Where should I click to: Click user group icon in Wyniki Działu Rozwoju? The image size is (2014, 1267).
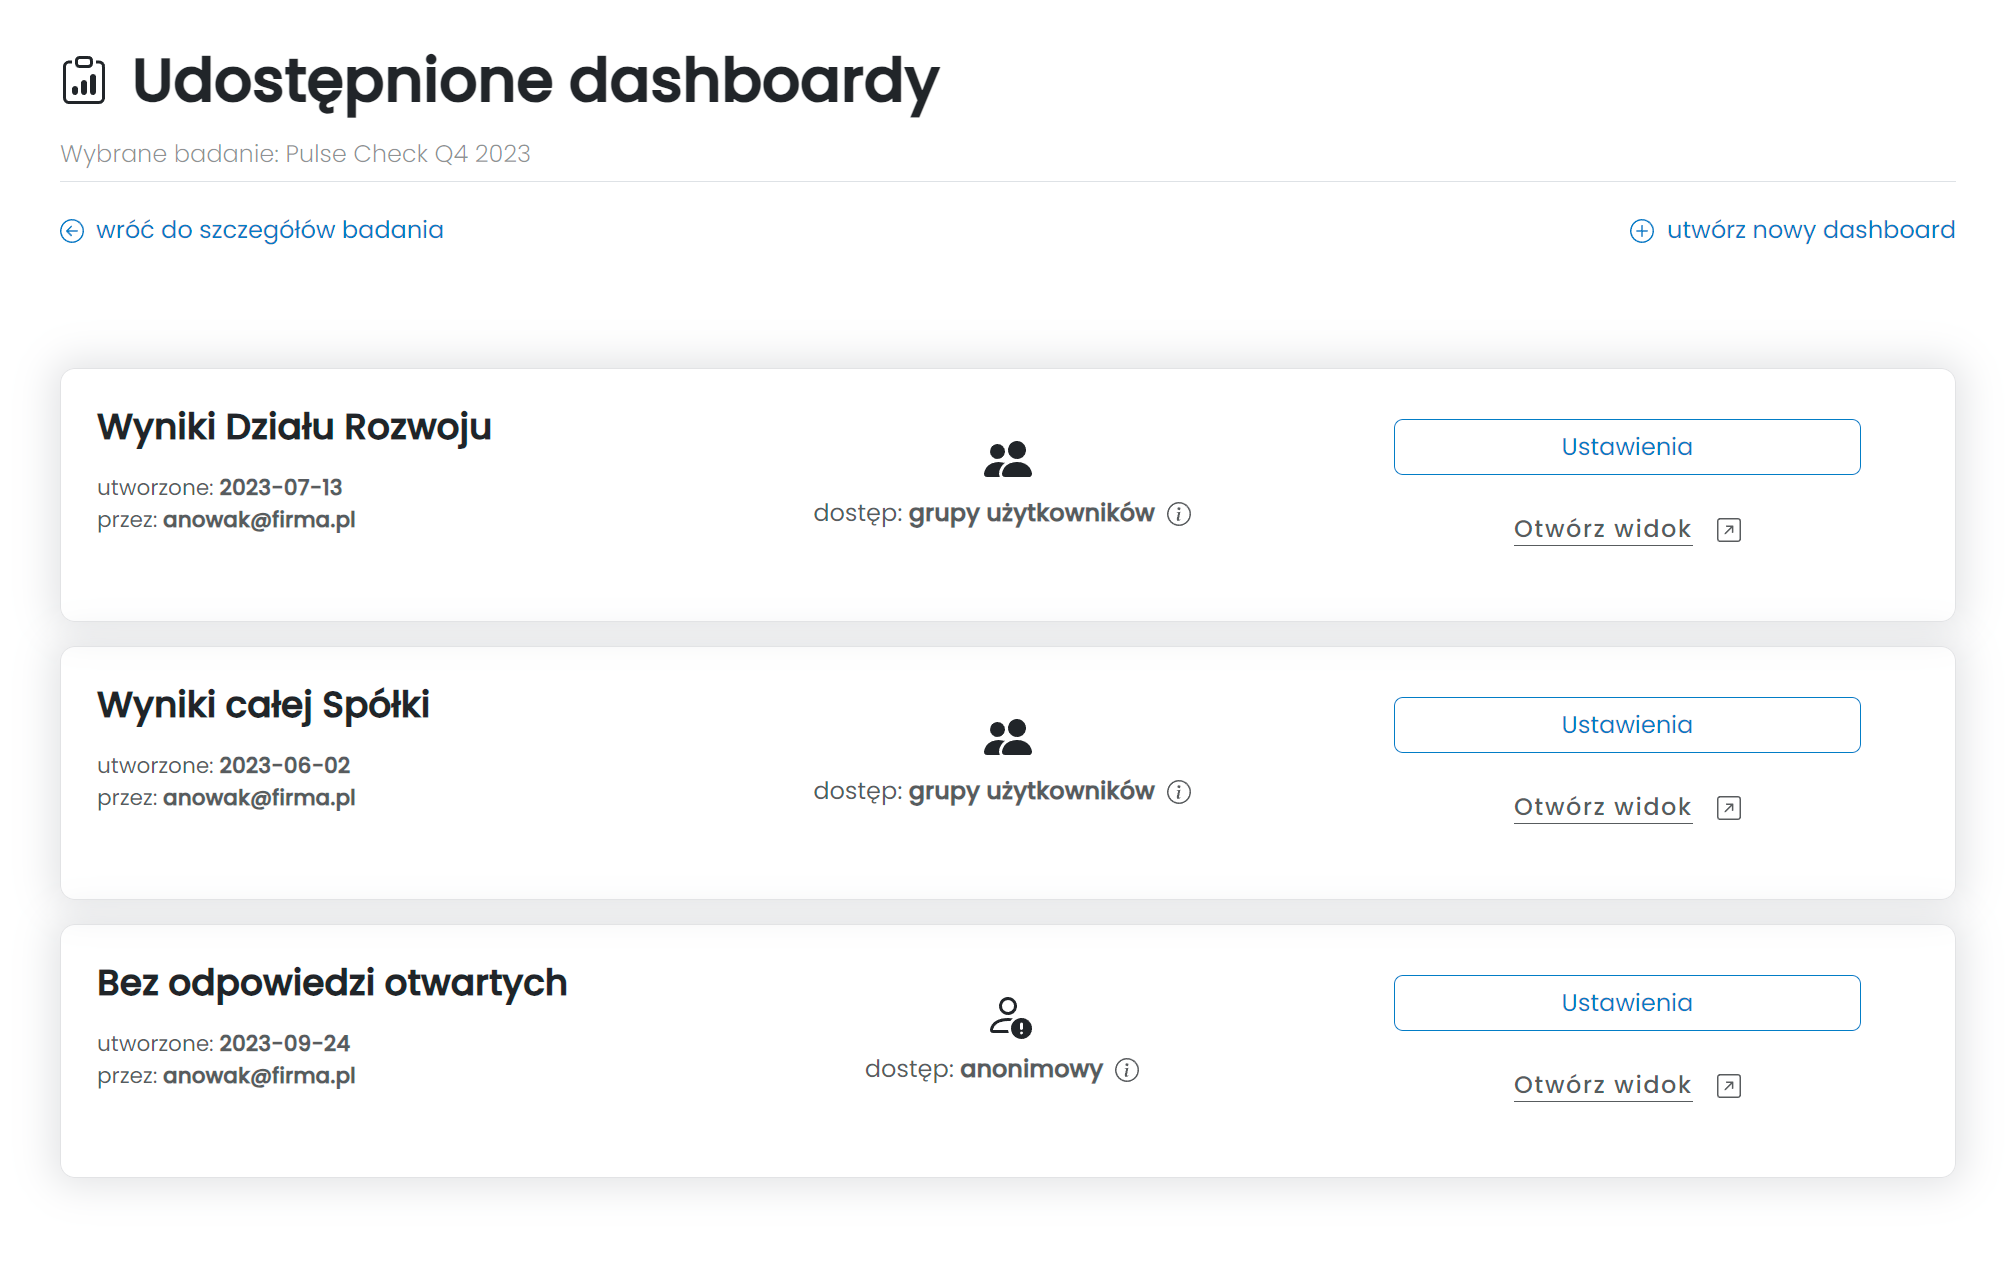(x=1007, y=459)
